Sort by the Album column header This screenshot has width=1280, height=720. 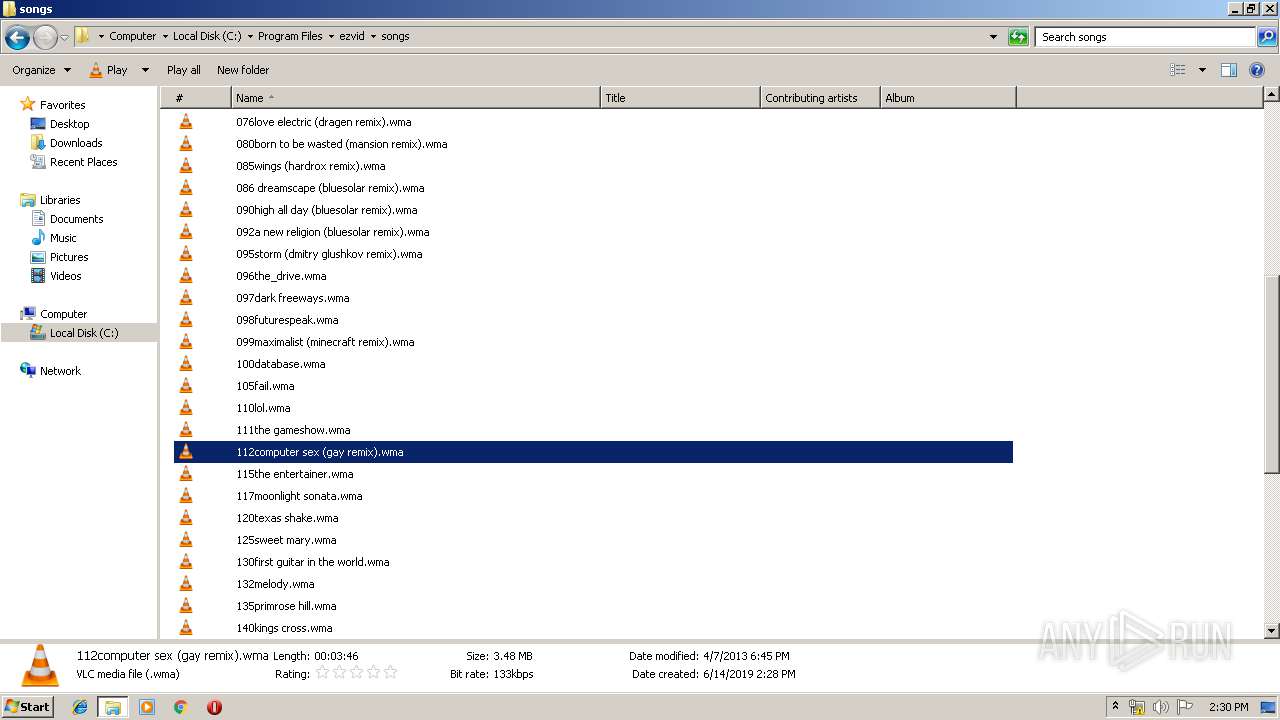[948, 98]
